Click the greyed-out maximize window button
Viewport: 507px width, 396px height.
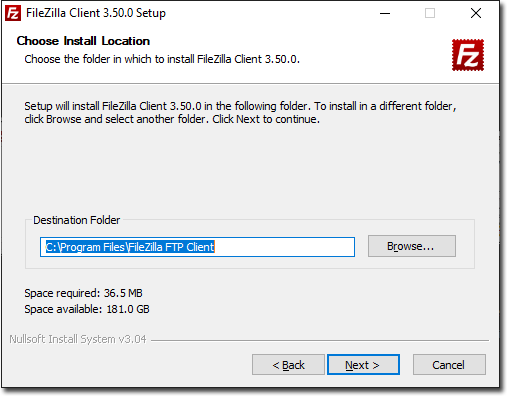tap(430, 13)
